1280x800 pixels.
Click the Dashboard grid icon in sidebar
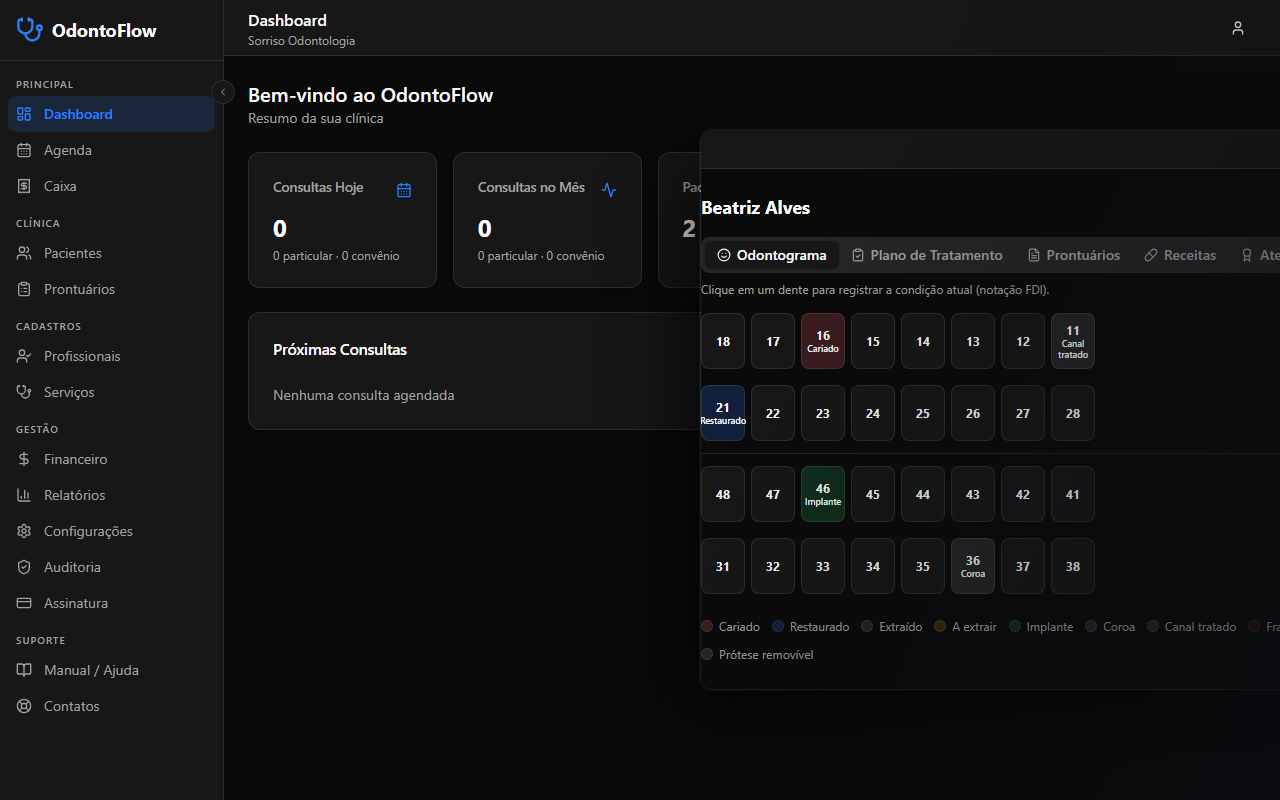click(25, 114)
